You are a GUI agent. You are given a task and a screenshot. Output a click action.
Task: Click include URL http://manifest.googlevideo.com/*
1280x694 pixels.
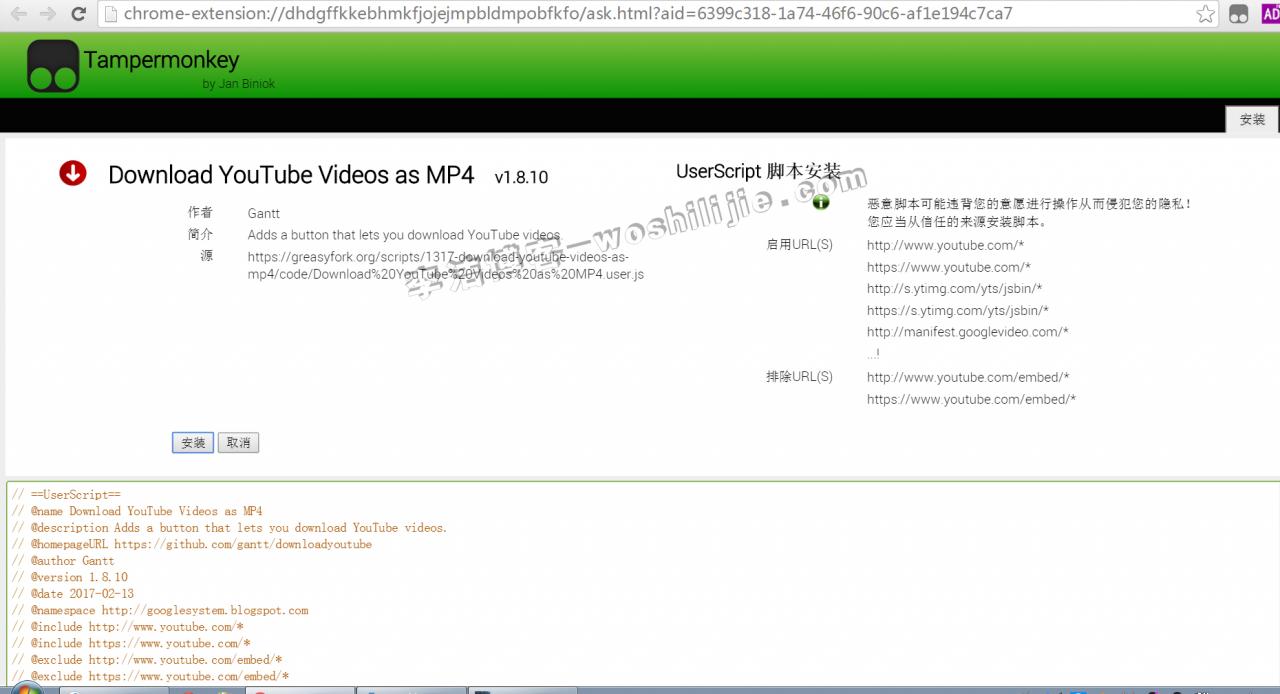pos(968,332)
